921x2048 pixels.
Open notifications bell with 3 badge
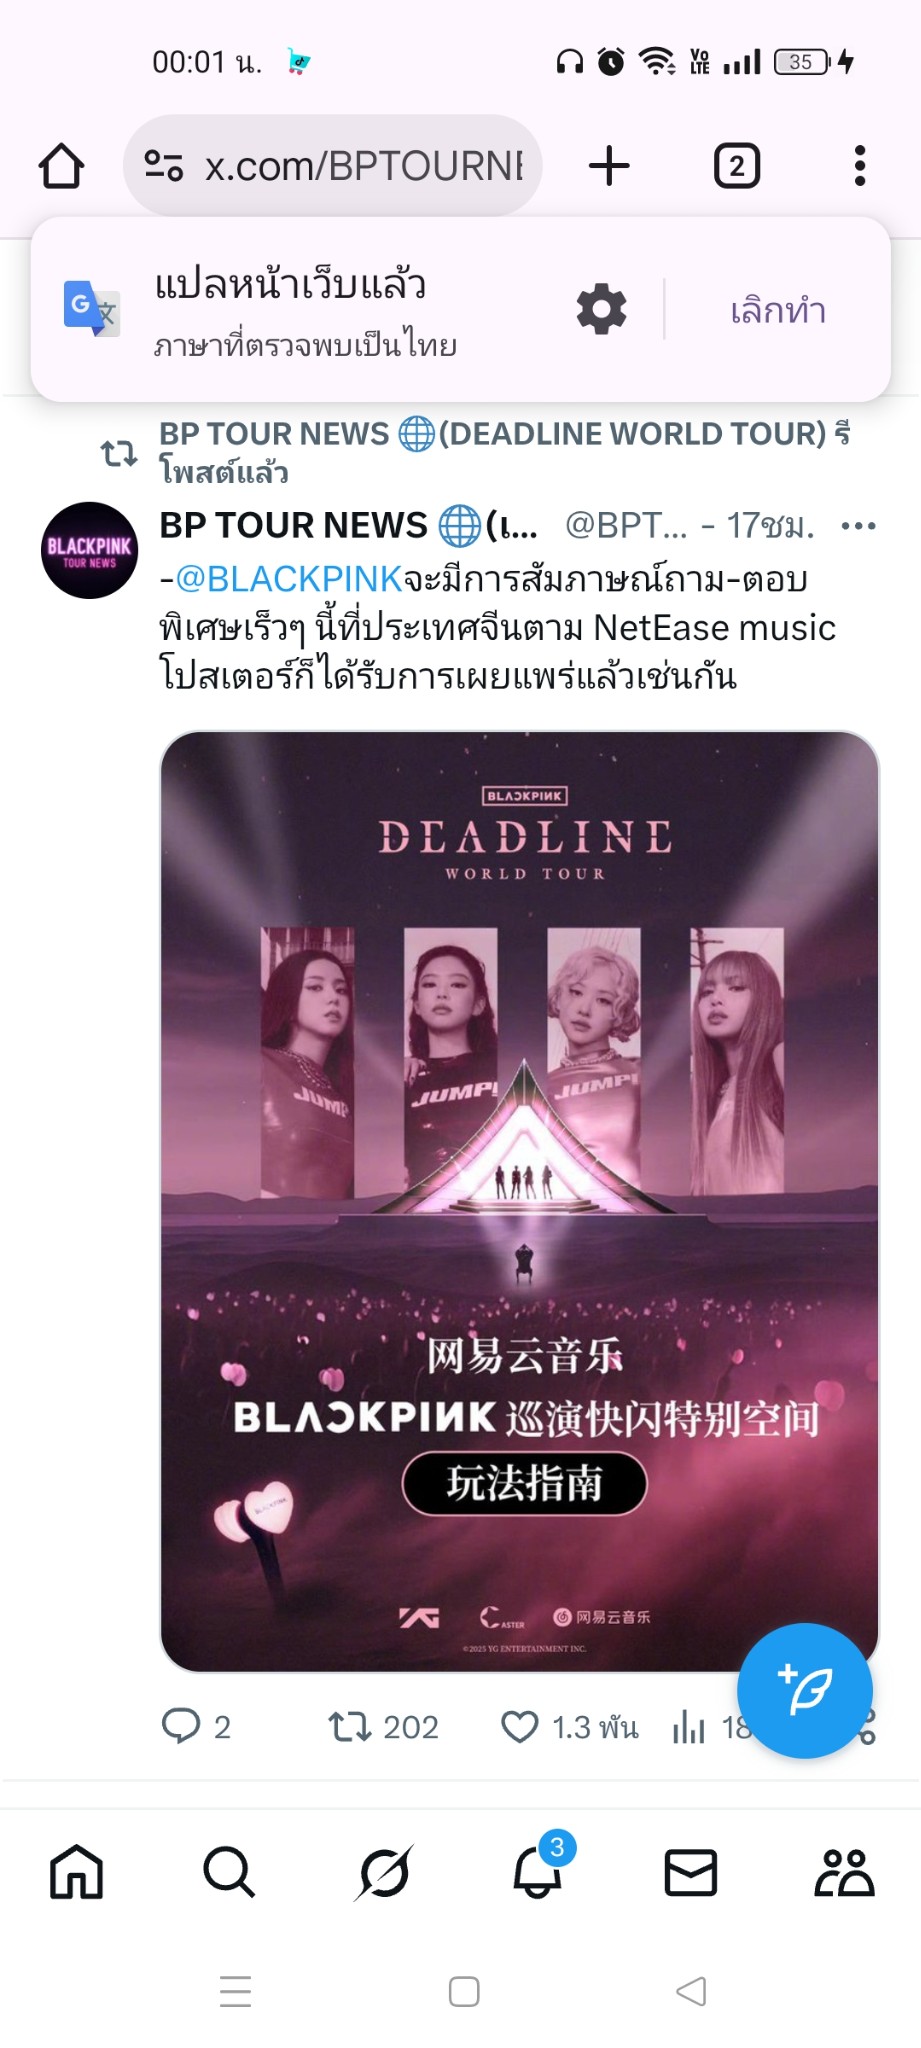(539, 1868)
